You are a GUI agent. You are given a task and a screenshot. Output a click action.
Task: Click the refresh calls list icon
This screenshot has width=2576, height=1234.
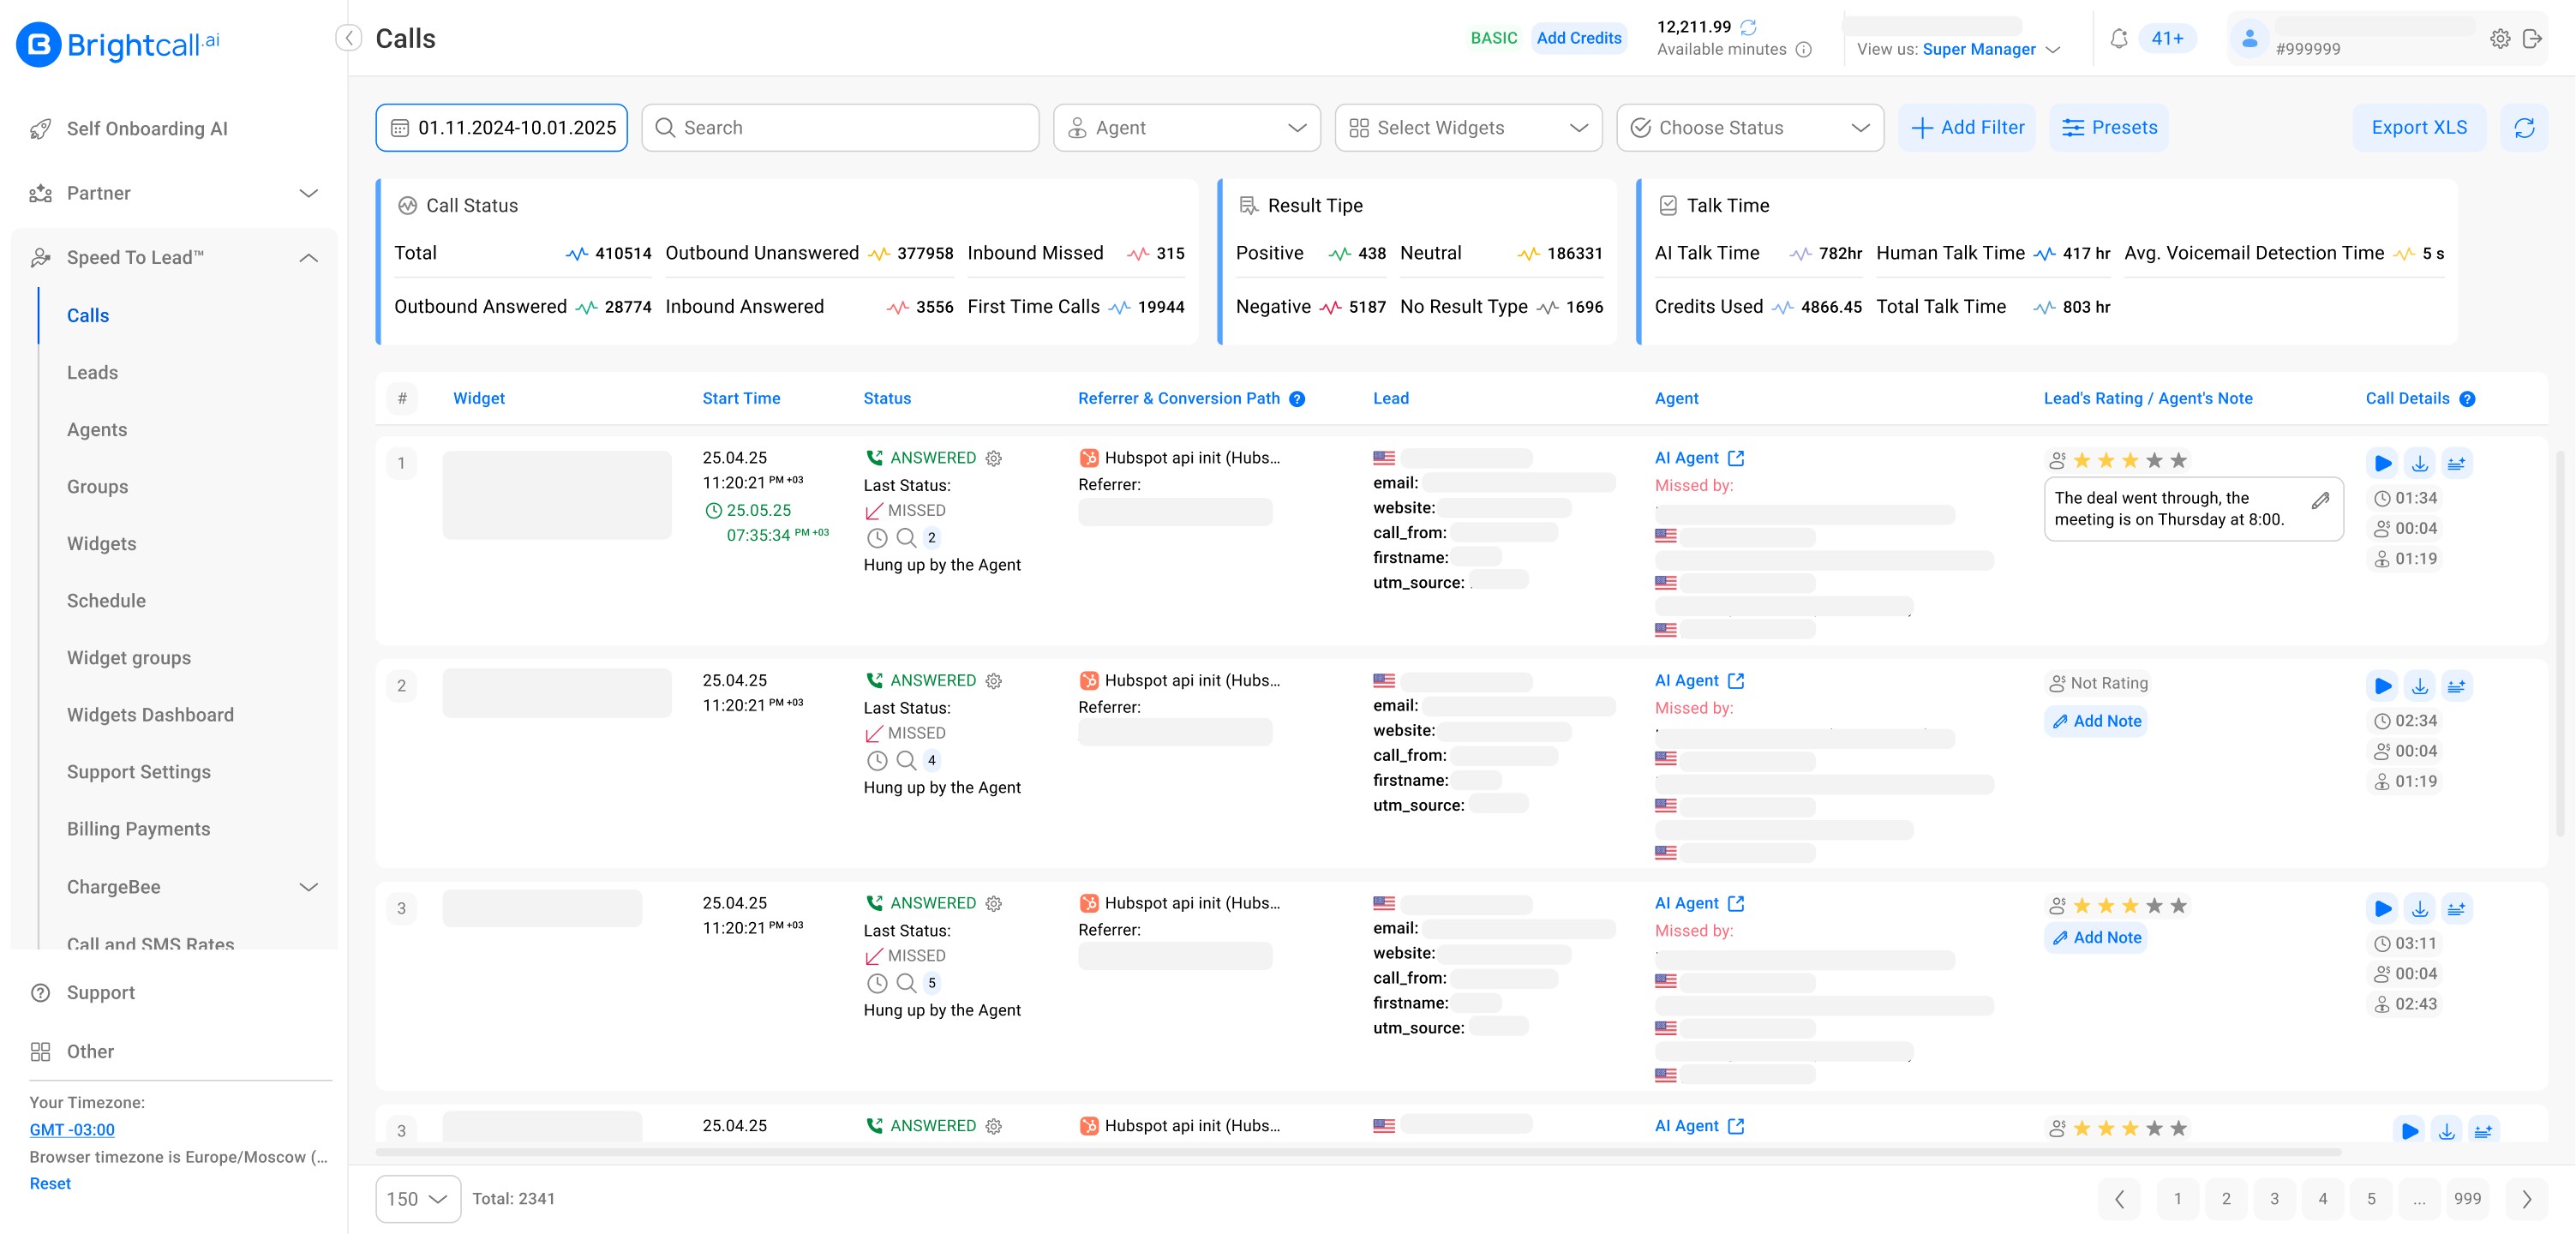click(x=2524, y=128)
